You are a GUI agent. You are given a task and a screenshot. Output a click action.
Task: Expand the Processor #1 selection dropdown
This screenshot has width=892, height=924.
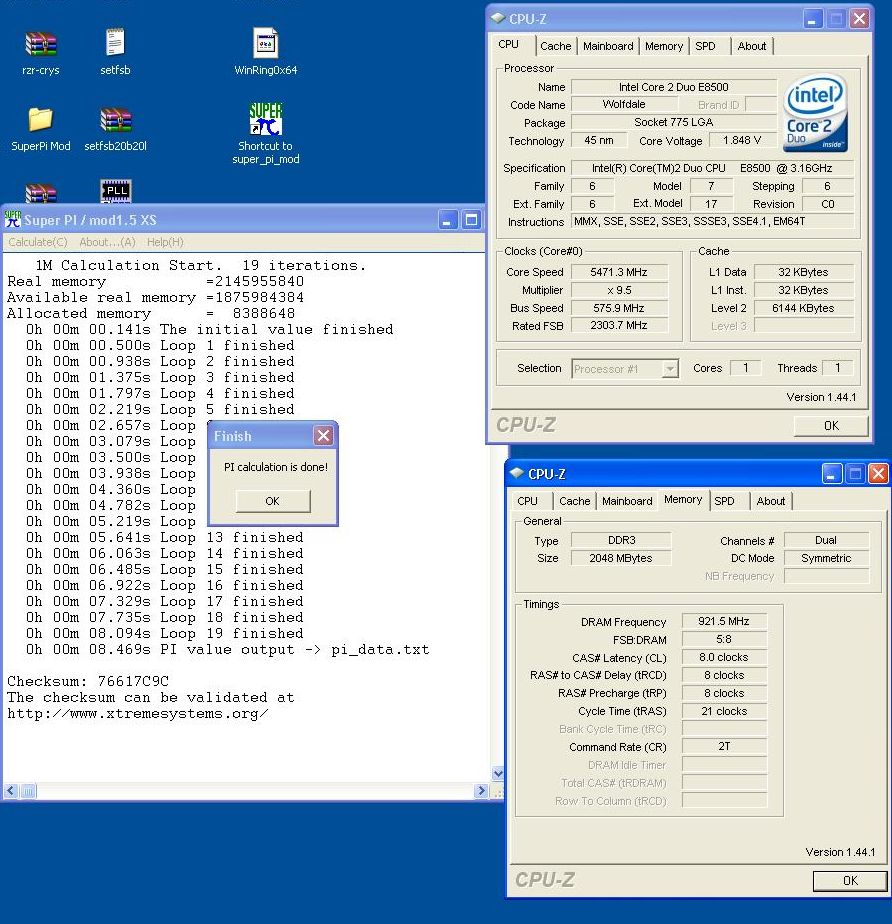click(669, 369)
